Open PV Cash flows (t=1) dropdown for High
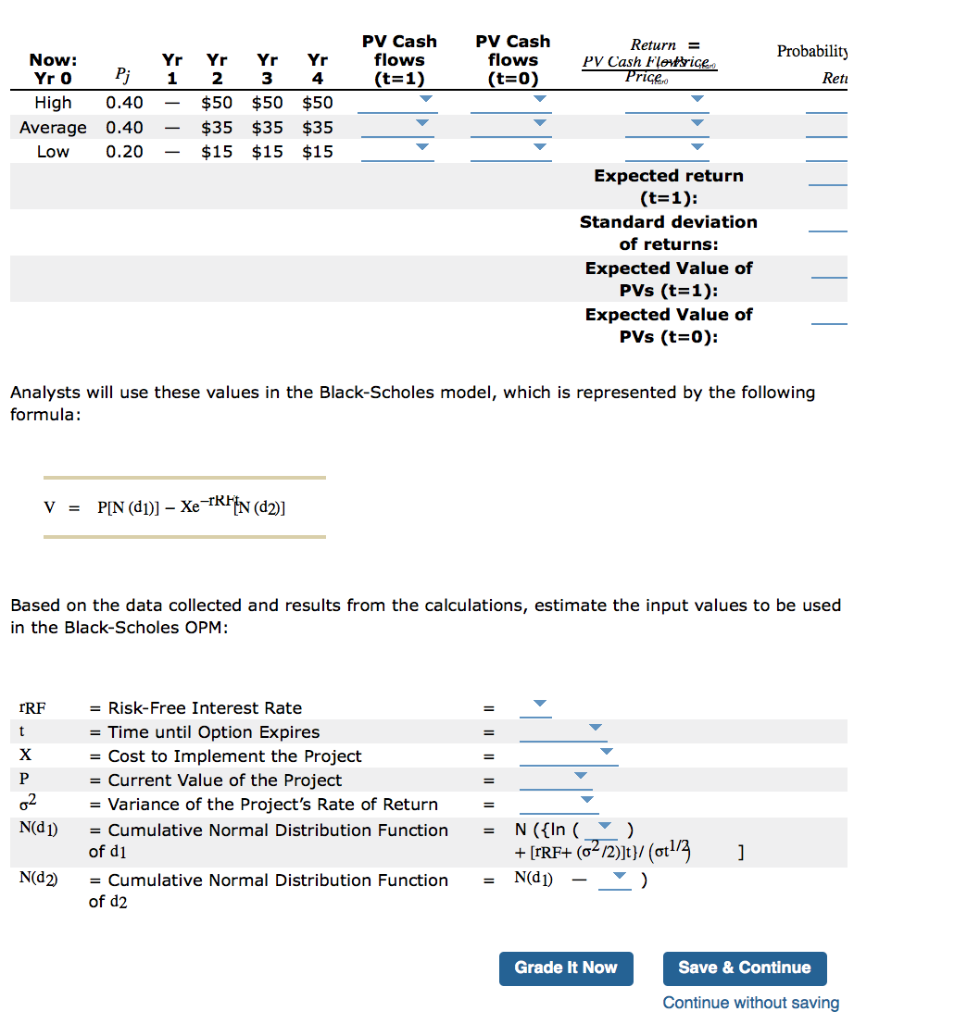Viewport: 967px width, 1024px height. (424, 99)
